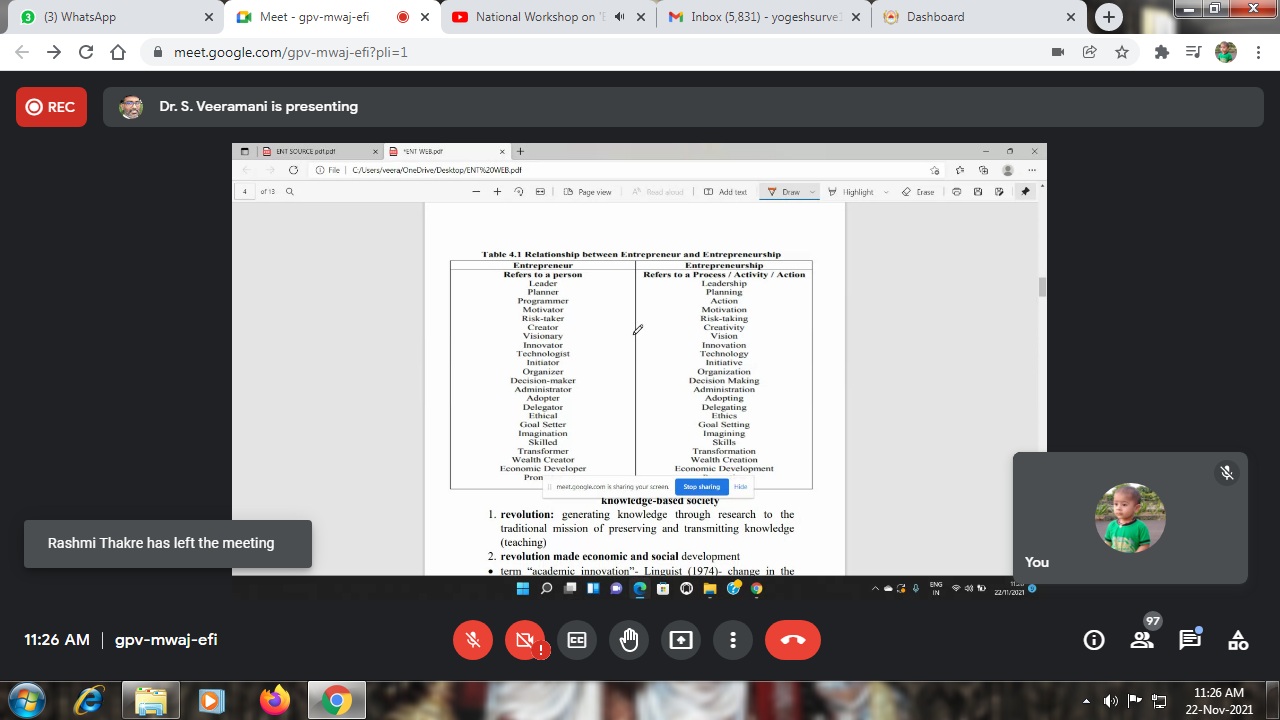Toggle closed captions button
The height and width of the screenshot is (720, 1280).
(x=577, y=640)
